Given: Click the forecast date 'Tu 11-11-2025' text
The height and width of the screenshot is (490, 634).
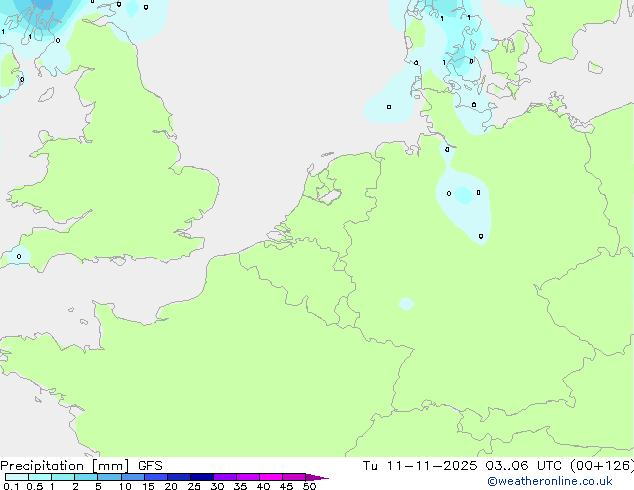Looking at the screenshot, I should click(x=420, y=466).
